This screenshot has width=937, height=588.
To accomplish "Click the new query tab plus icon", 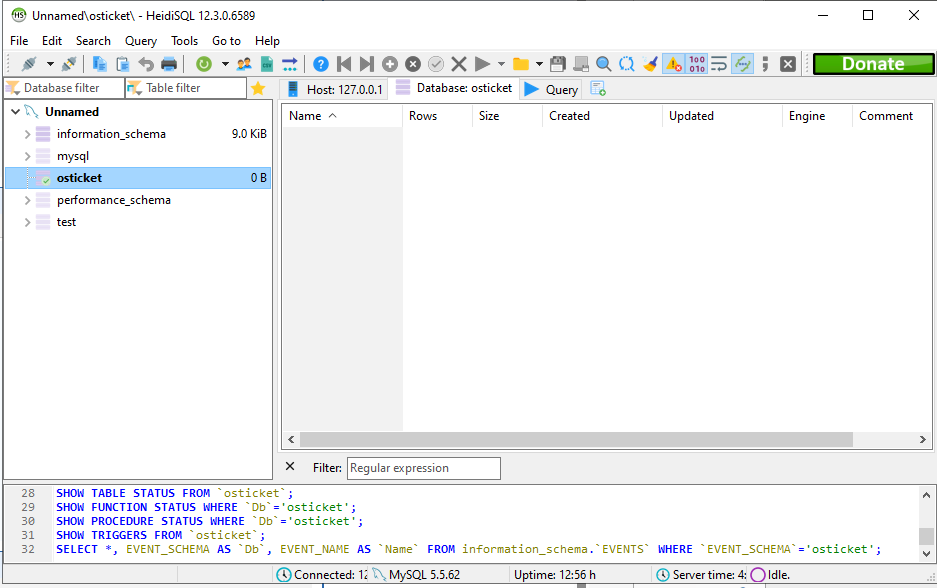I will (598, 88).
